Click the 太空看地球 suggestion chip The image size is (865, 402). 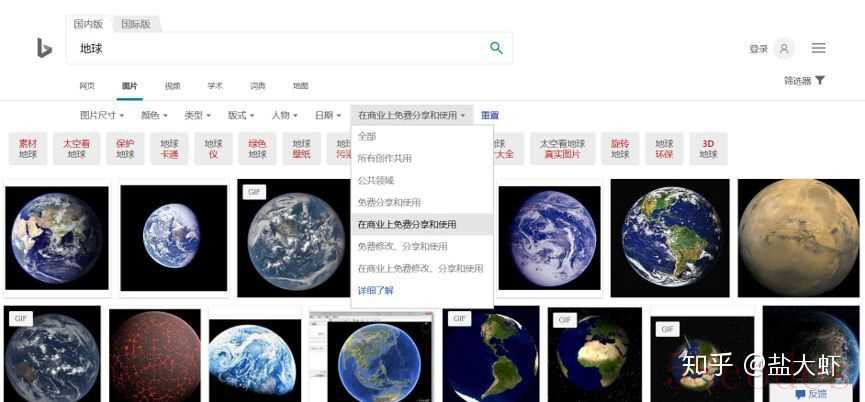(77, 149)
